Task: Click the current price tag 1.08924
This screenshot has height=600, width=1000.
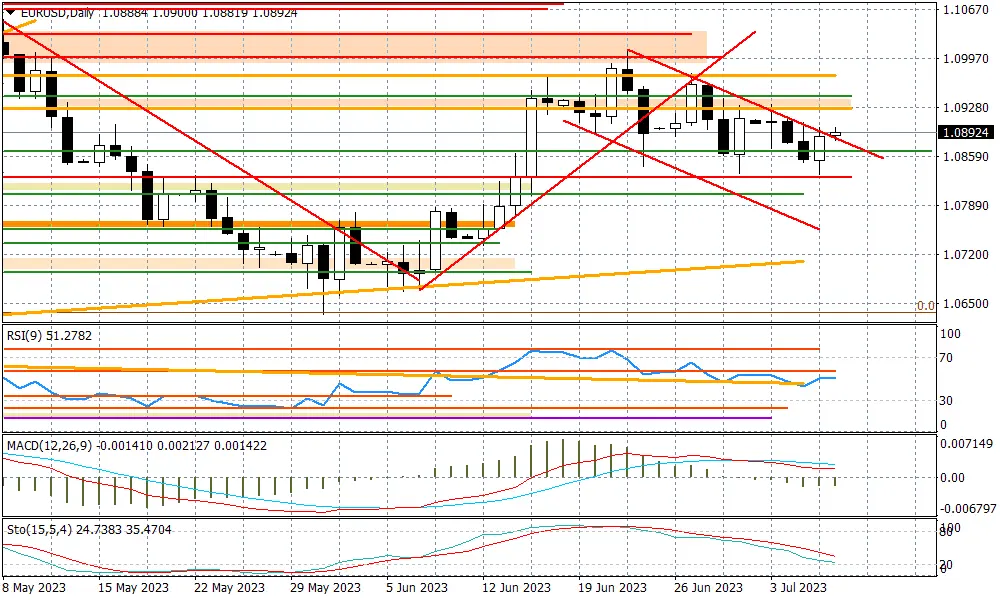Action: (x=965, y=133)
